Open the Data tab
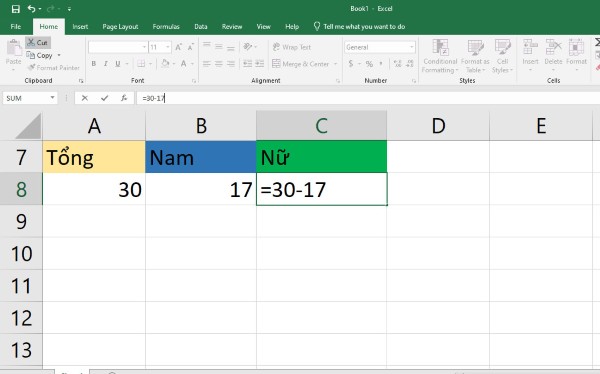This screenshot has height=374, width=600. pyautogui.click(x=201, y=26)
